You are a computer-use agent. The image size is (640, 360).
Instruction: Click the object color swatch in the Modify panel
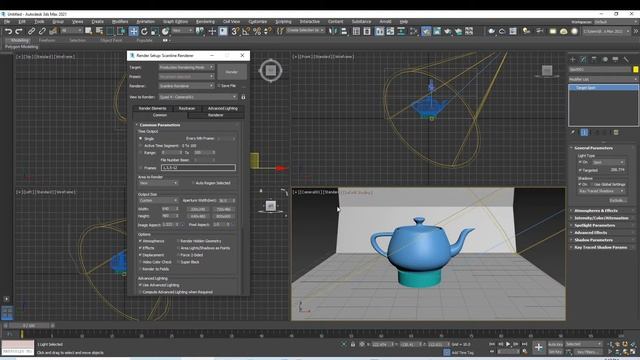(636, 70)
